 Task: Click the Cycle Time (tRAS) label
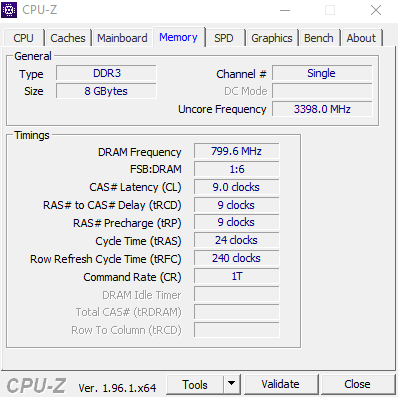click(x=138, y=241)
